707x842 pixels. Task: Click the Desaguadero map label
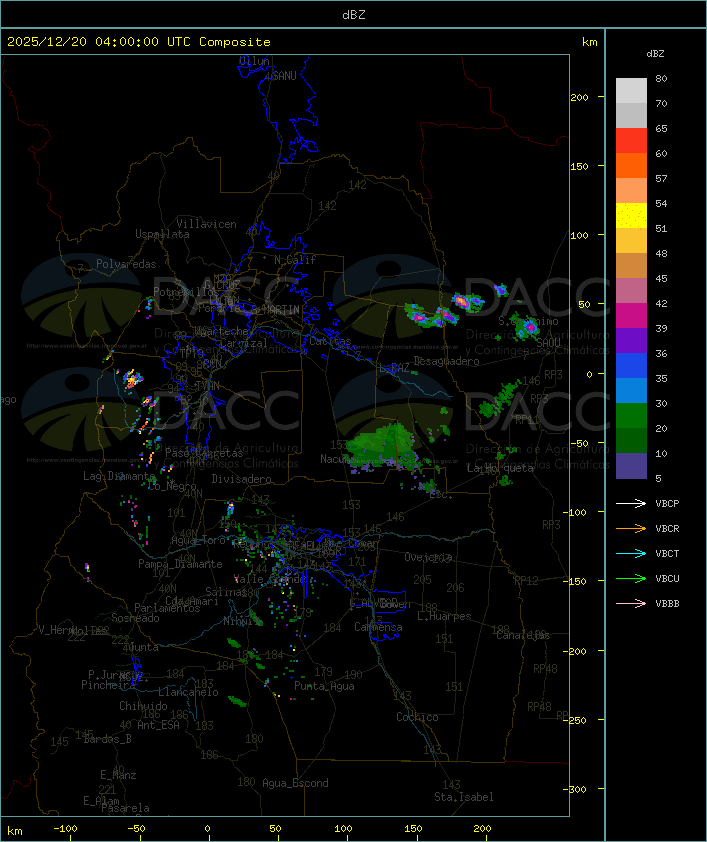(447, 361)
